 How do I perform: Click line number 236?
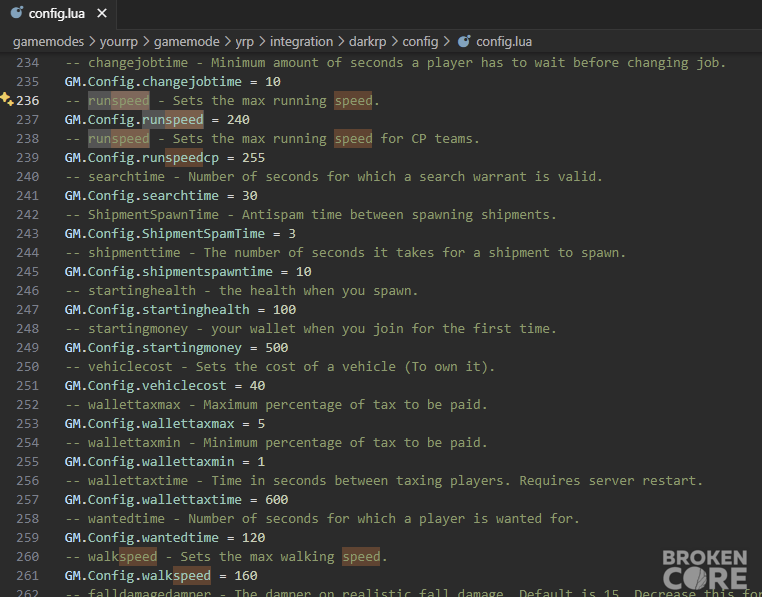click(x=28, y=101)
